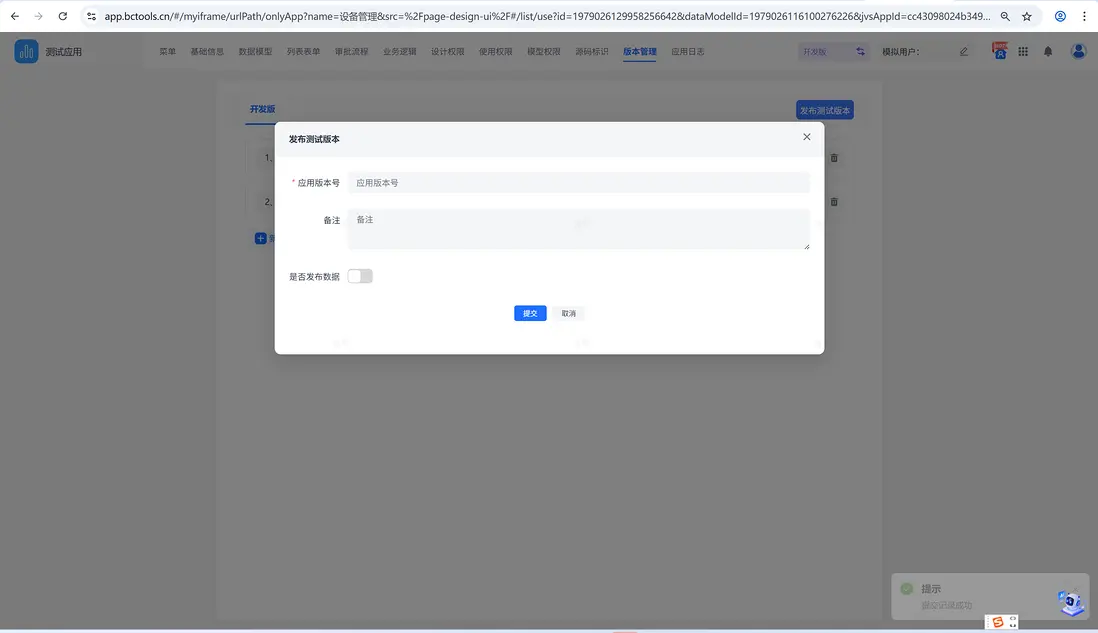The width and height of the screenshot is (1098, 633).
Task: Focus the 应用版本号 input field
Action: pos(579,183)
